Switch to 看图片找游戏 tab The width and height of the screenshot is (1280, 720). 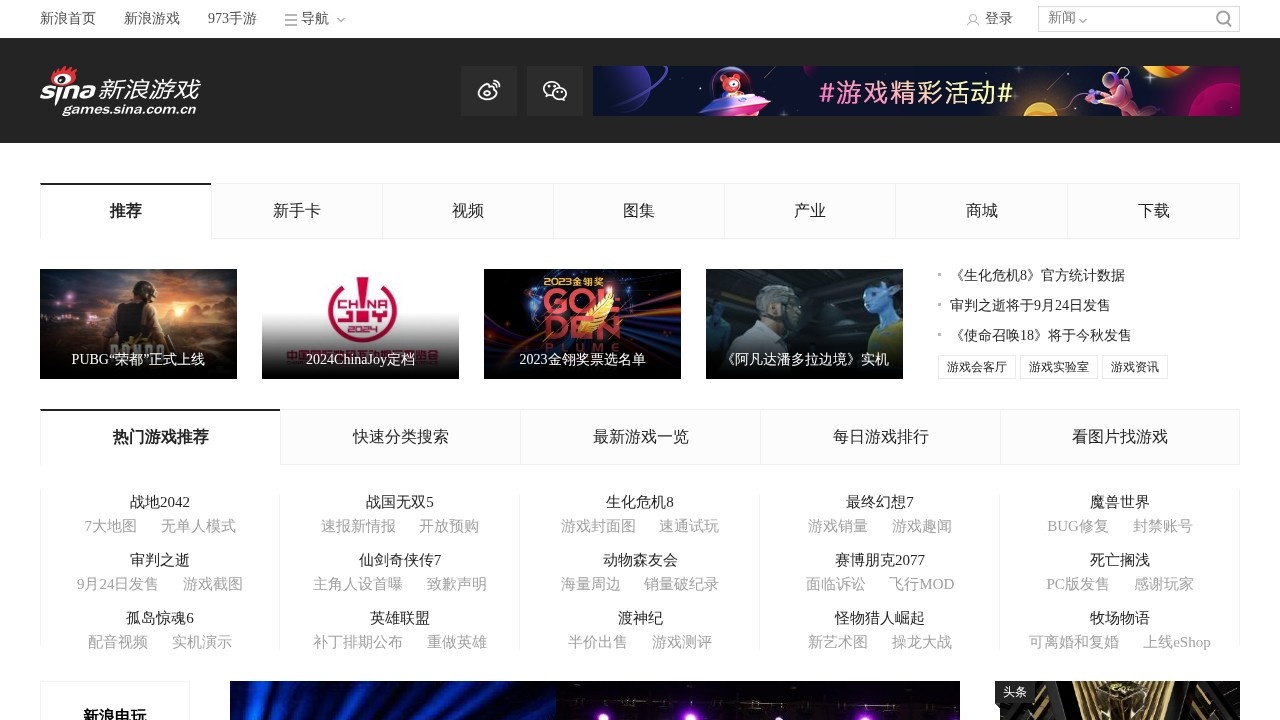(x=1120, y=437)
